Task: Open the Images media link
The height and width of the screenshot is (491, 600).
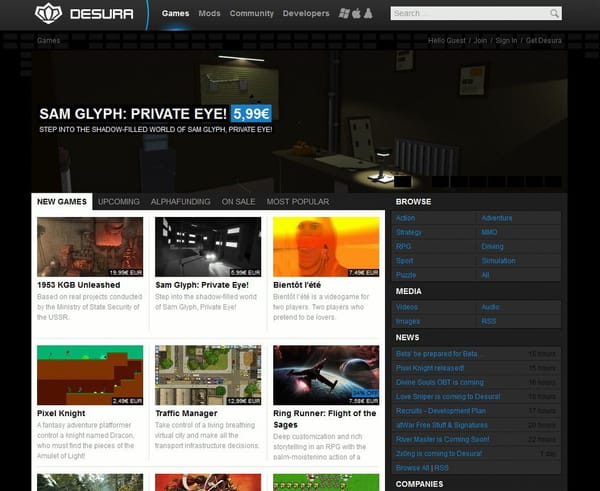Action: pos(408,321)
